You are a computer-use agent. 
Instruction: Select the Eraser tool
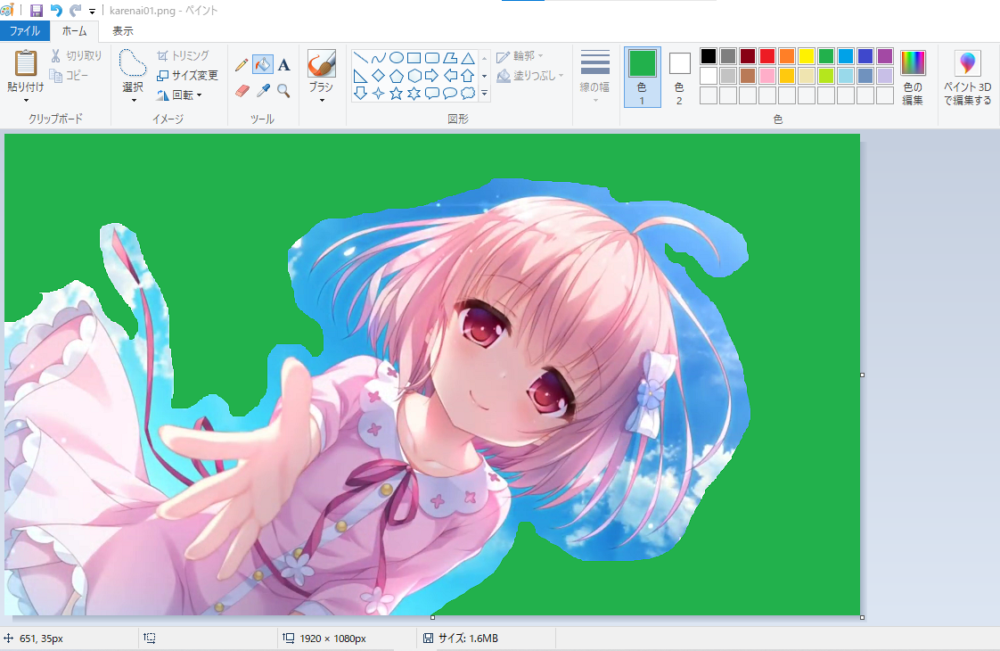pyautogui.click(x=242, y=91)
